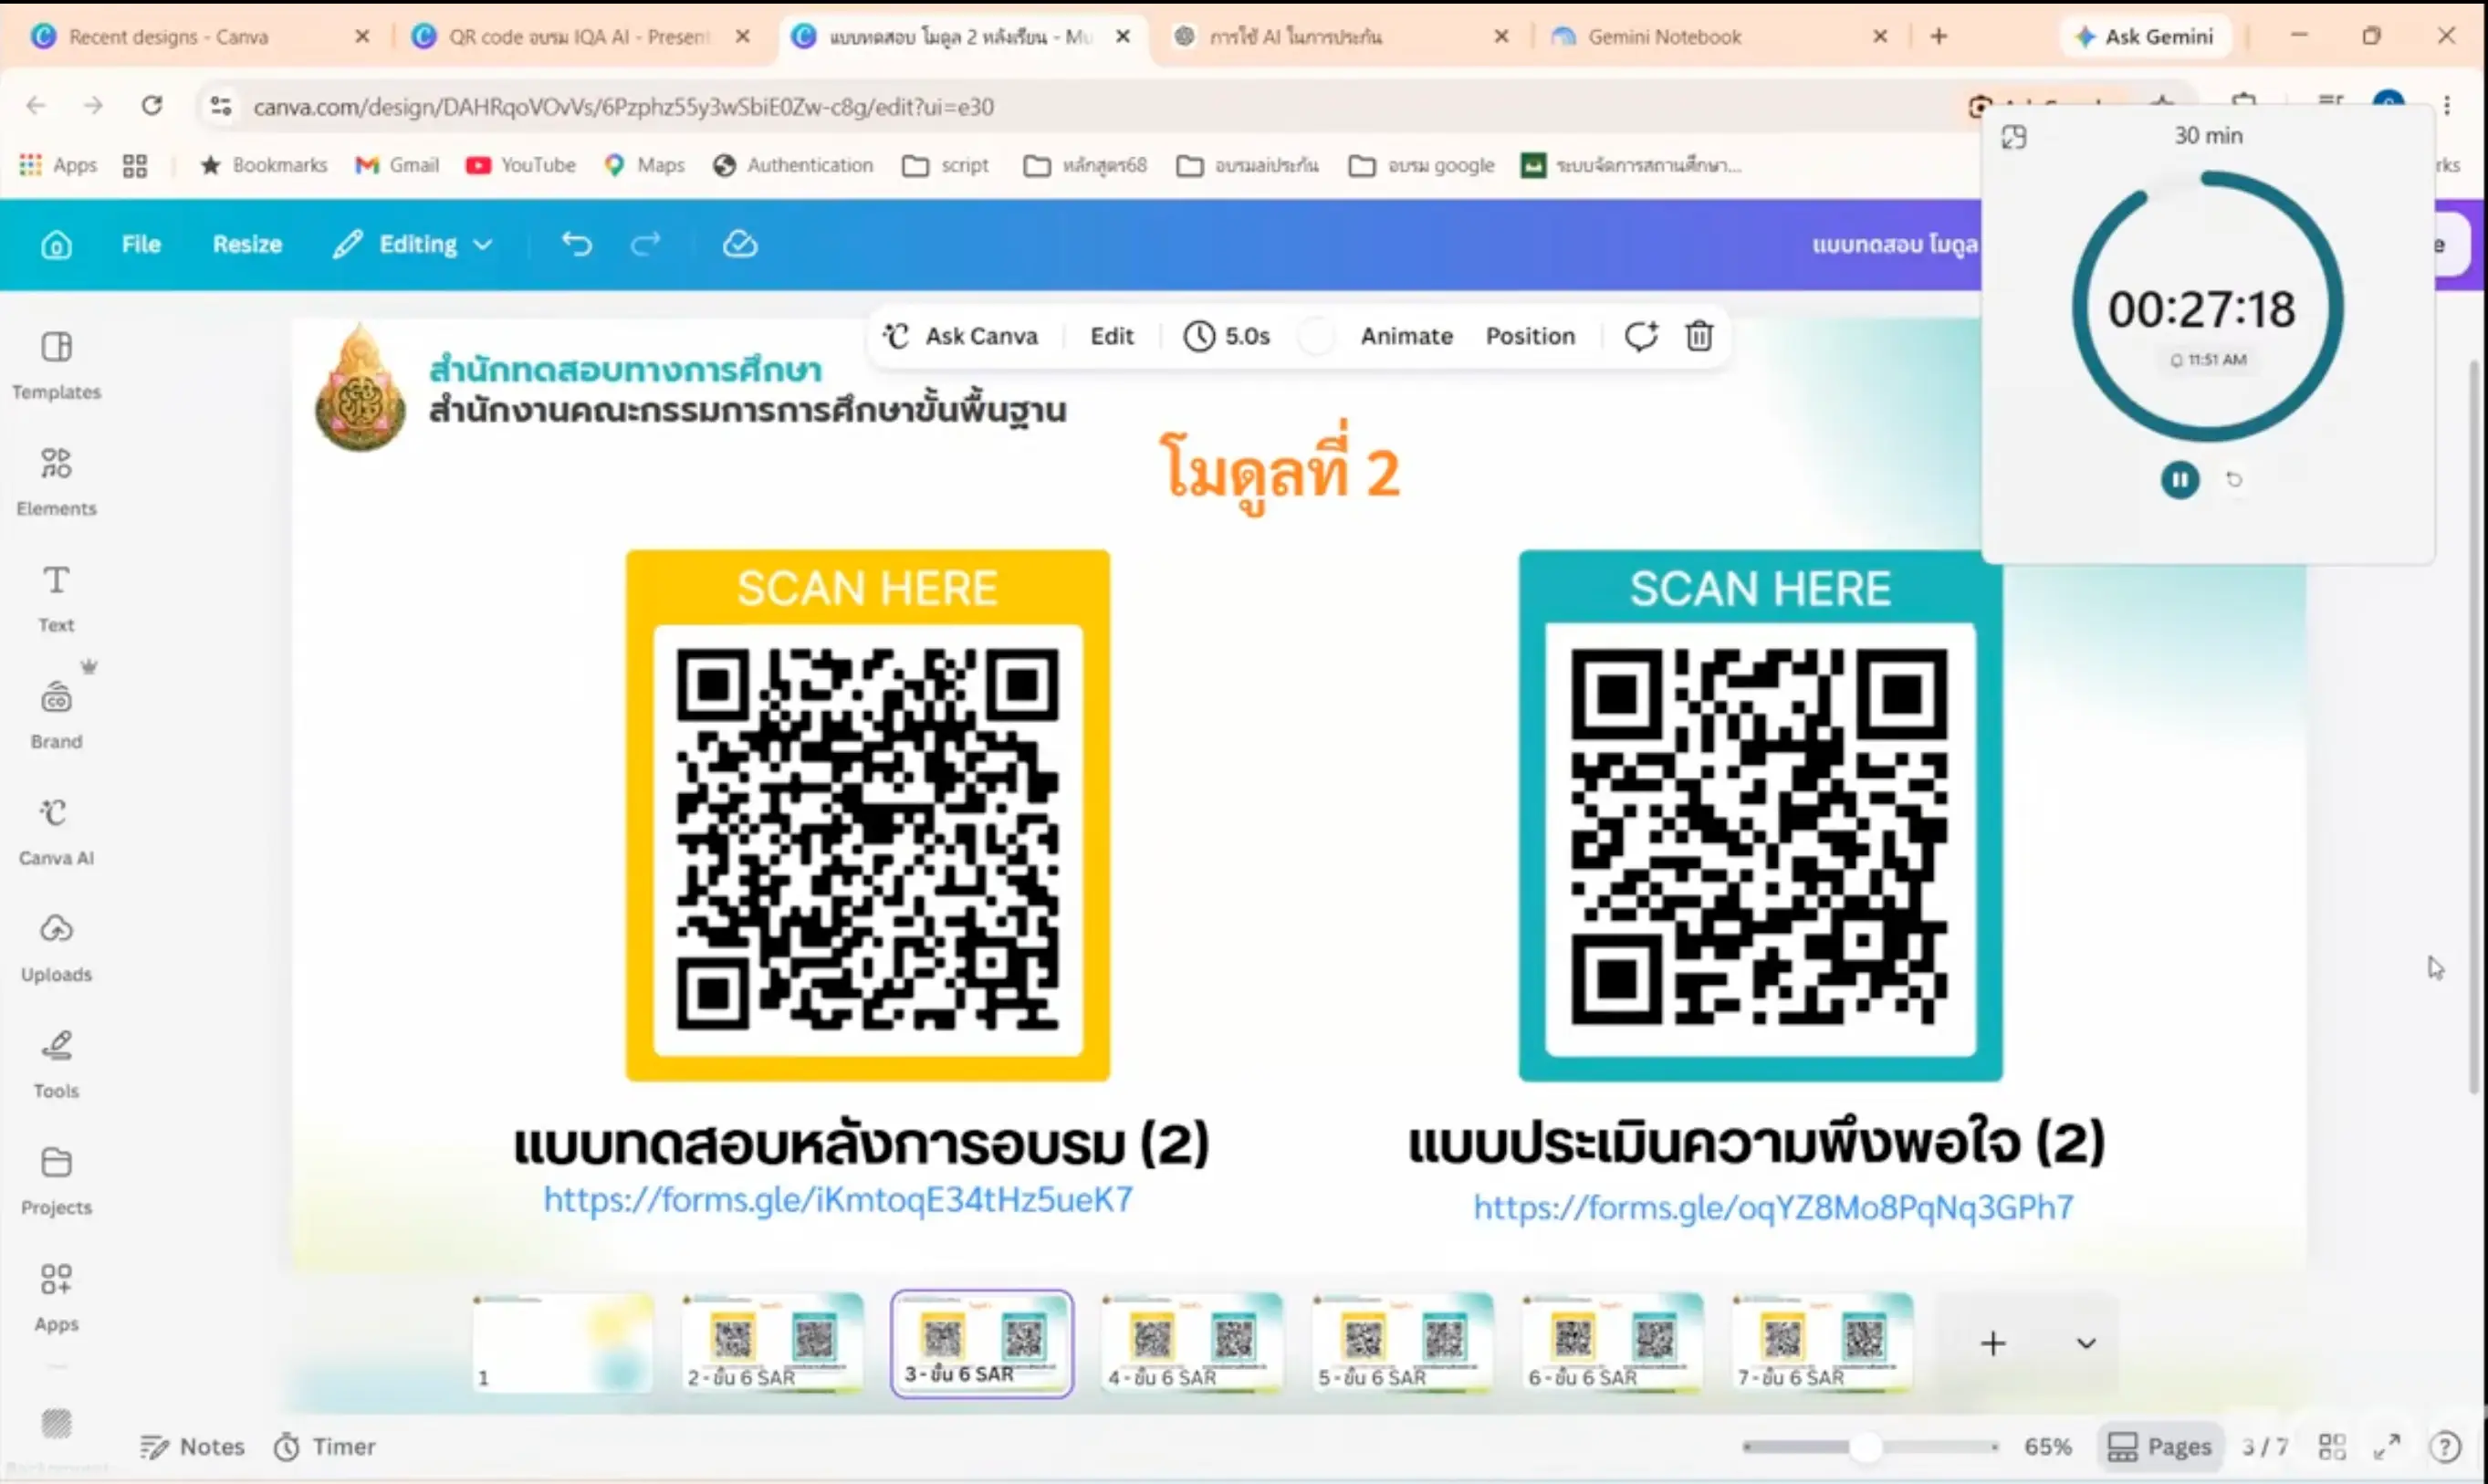The image size is (2488, 1484).
Task: Add a new page with plus button
Action: coord(1993,1343)
